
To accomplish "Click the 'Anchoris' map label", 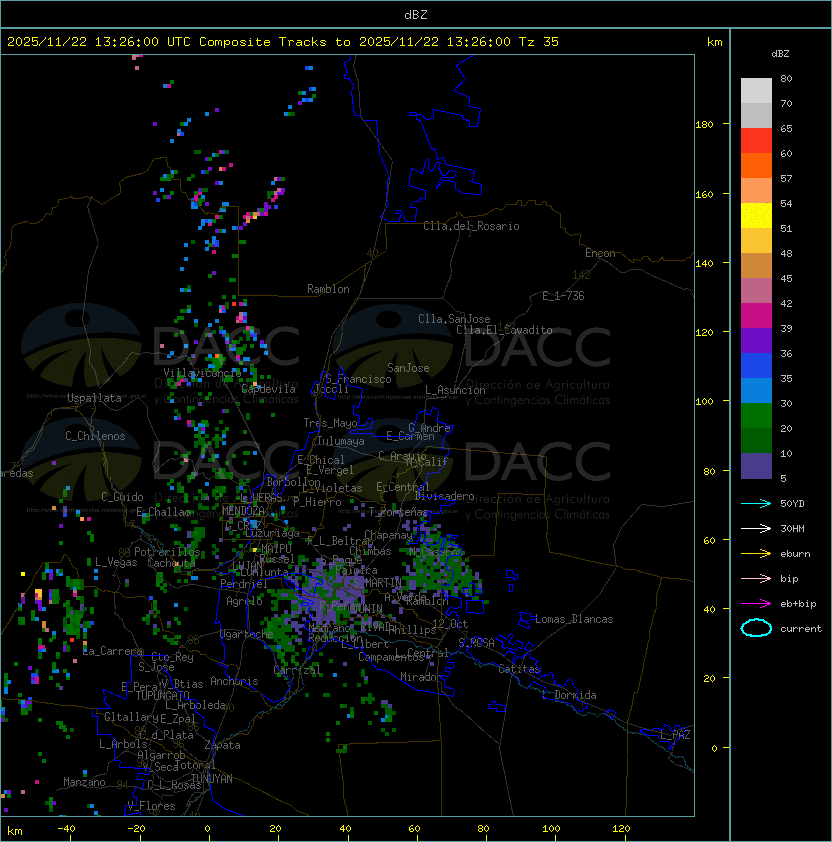I will coord(234,681).
